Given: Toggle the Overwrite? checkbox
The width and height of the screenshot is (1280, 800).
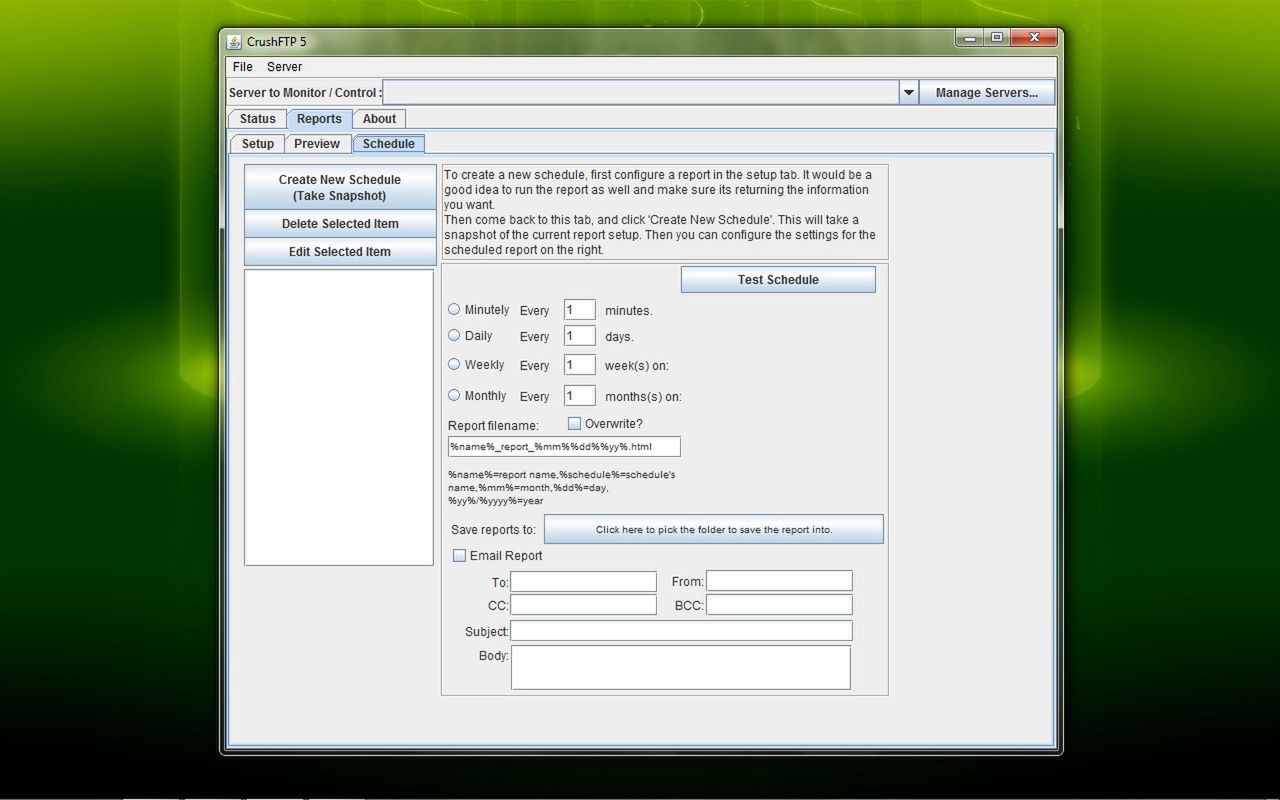Looking at the screenshot, I should point(574,424).
